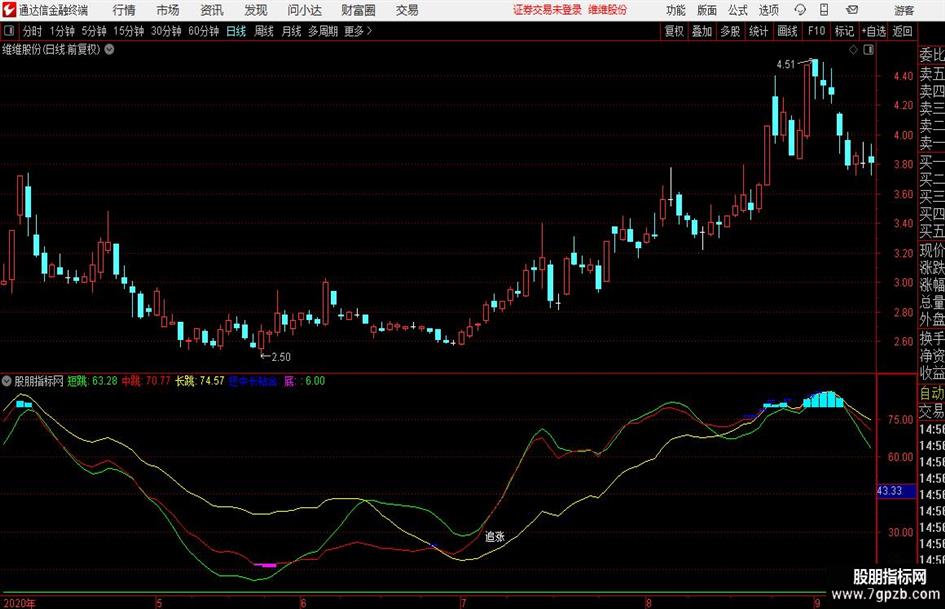Click the 多股 multi-stock button
The image size is (945, 609).
click(730, 31)
